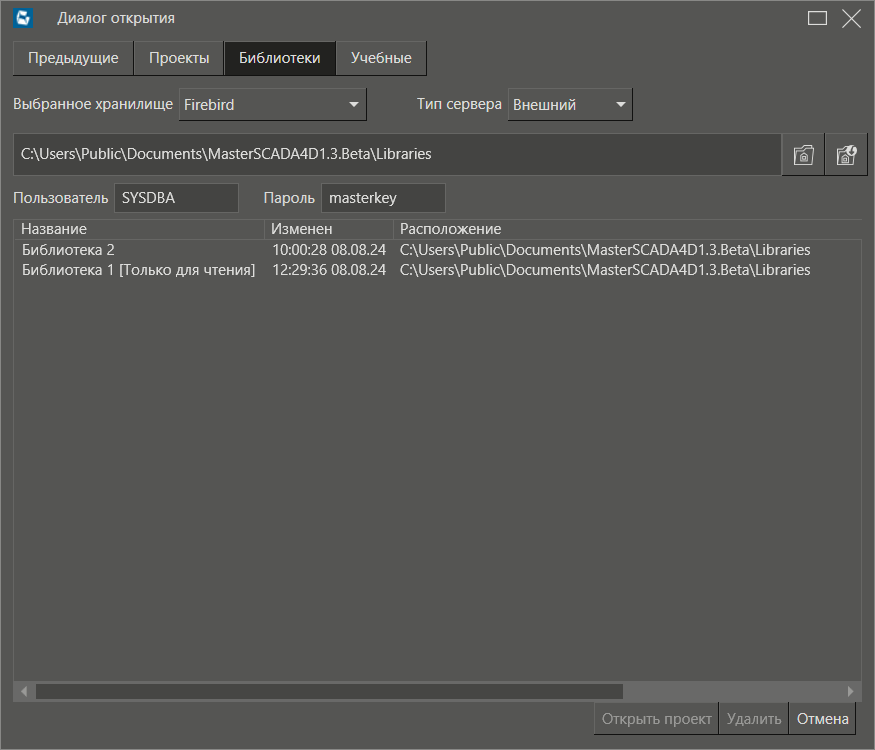
Task: Select the Библиотеки tab
Action: (x=280, y=58)
